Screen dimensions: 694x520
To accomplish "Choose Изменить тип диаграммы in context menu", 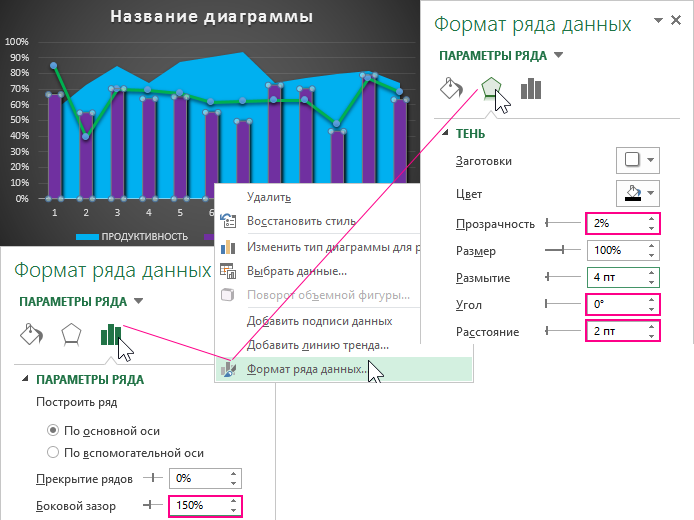I will tap(333, 247).
